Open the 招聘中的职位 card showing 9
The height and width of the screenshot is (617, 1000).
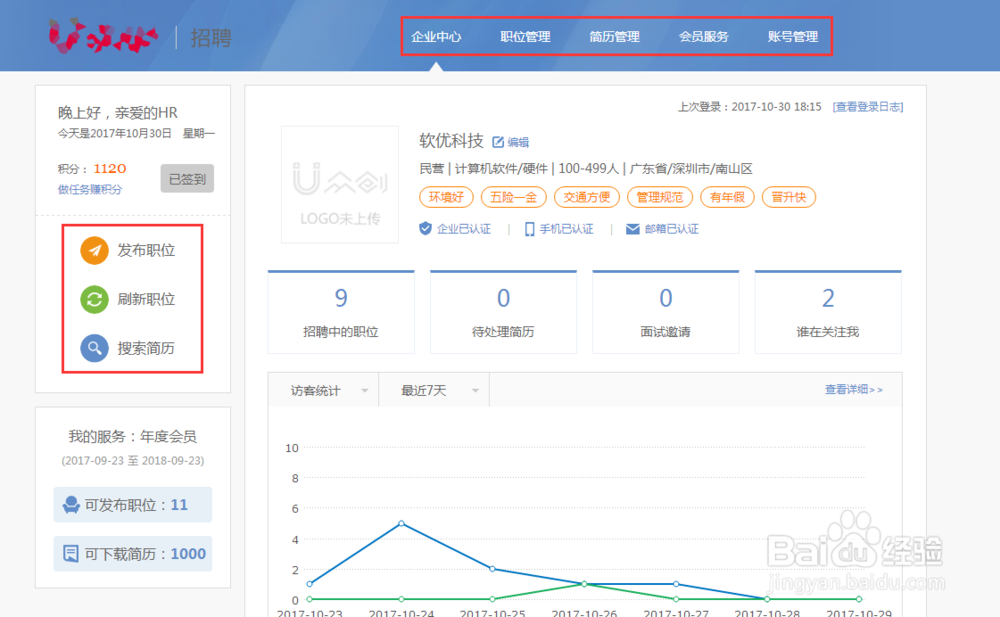click(x=341, y=312)
